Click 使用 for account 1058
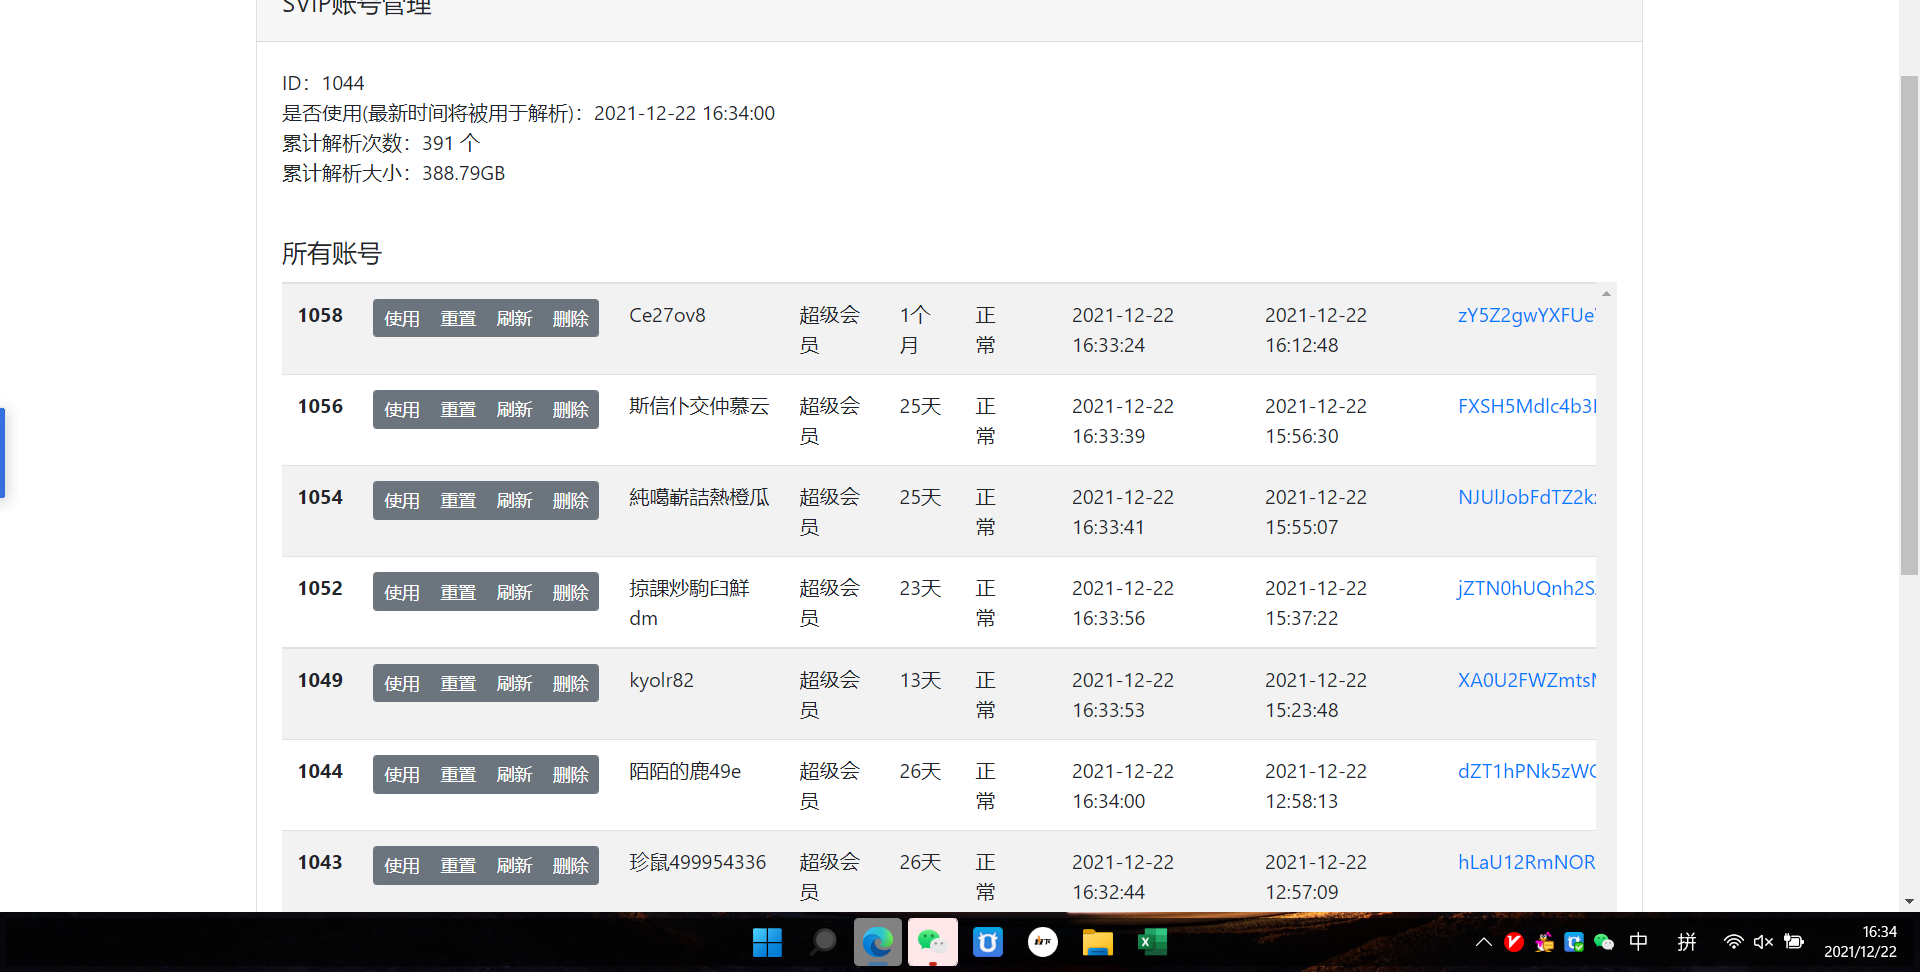Viewport: 1920px width, 972px height. tap(402, 318)
